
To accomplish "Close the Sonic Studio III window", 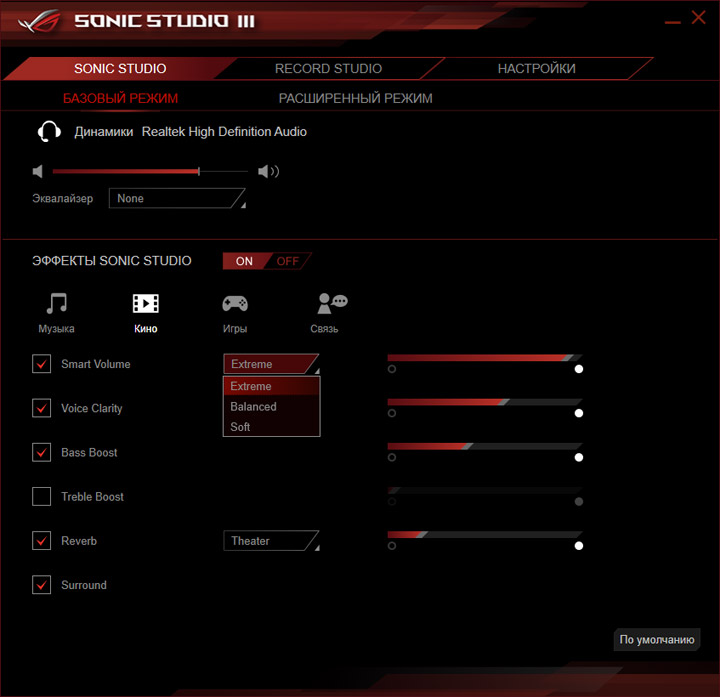I will 698,18.
